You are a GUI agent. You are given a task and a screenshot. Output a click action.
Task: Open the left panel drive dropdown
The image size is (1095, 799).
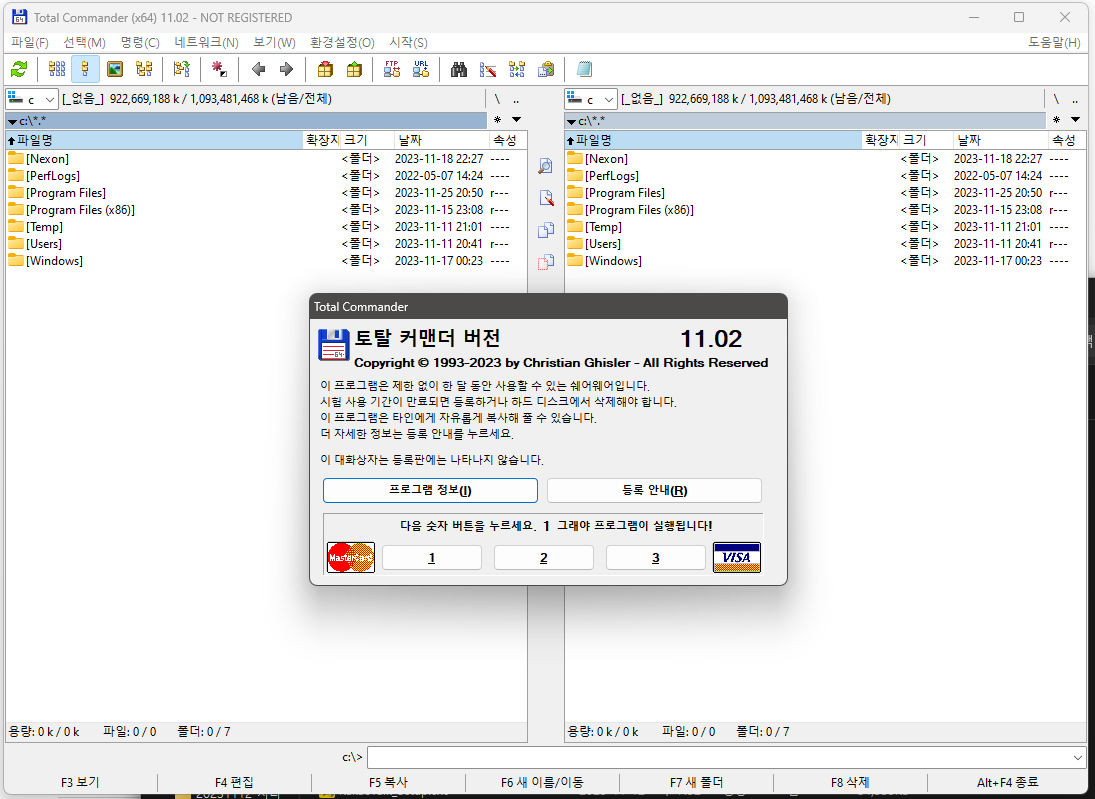coord(32,99)
